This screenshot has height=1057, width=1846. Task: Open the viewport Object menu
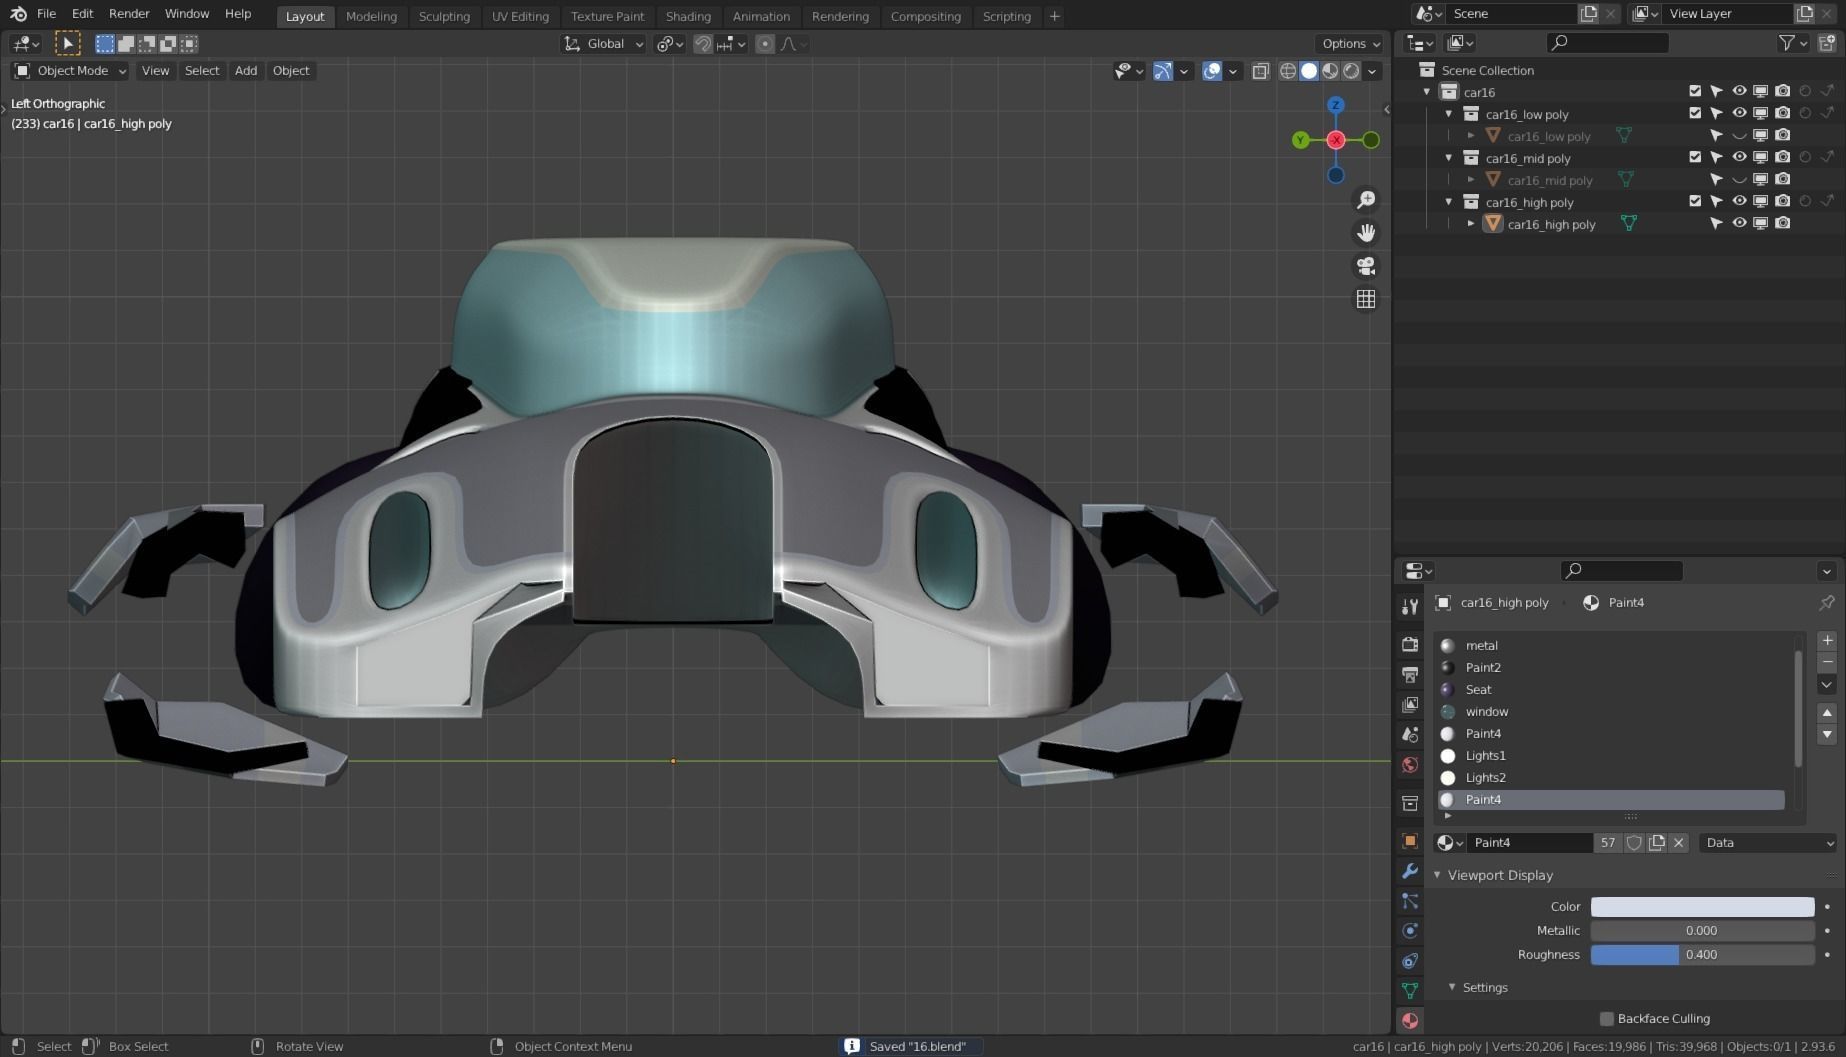coord(291,71)
